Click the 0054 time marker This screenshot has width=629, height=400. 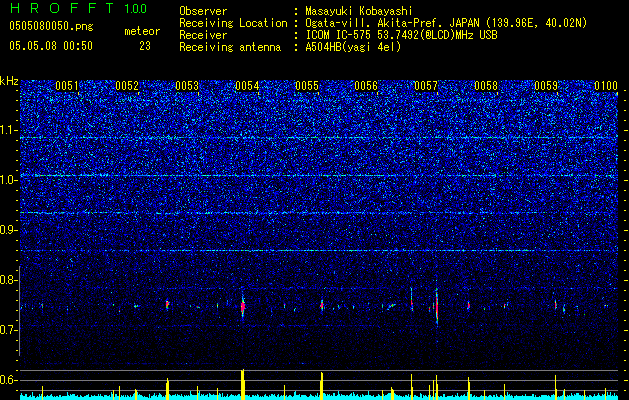[x=247, y=86]
